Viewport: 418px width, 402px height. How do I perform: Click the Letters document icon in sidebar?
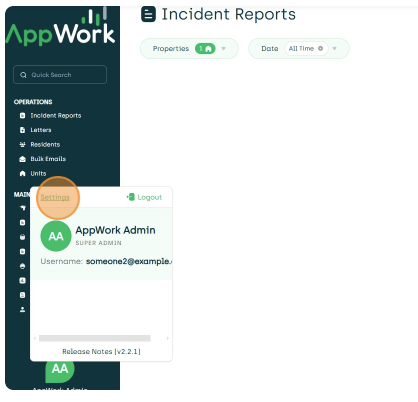click(x=22, y=130)
